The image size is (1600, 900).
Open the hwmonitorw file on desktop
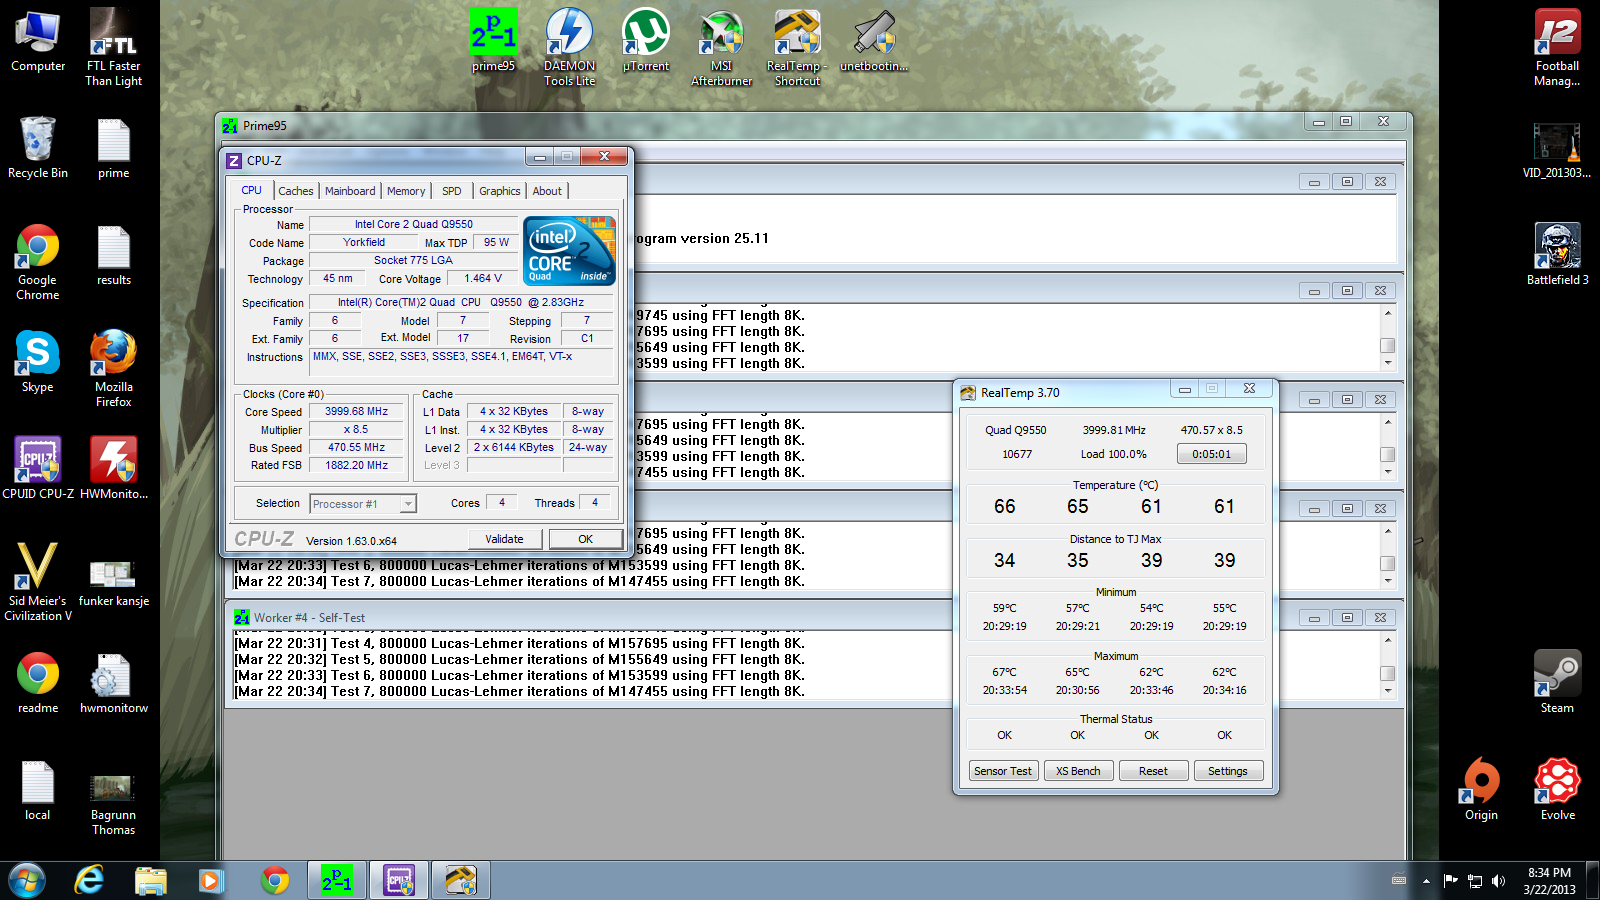pyautogui.click(x=113, y=682)
